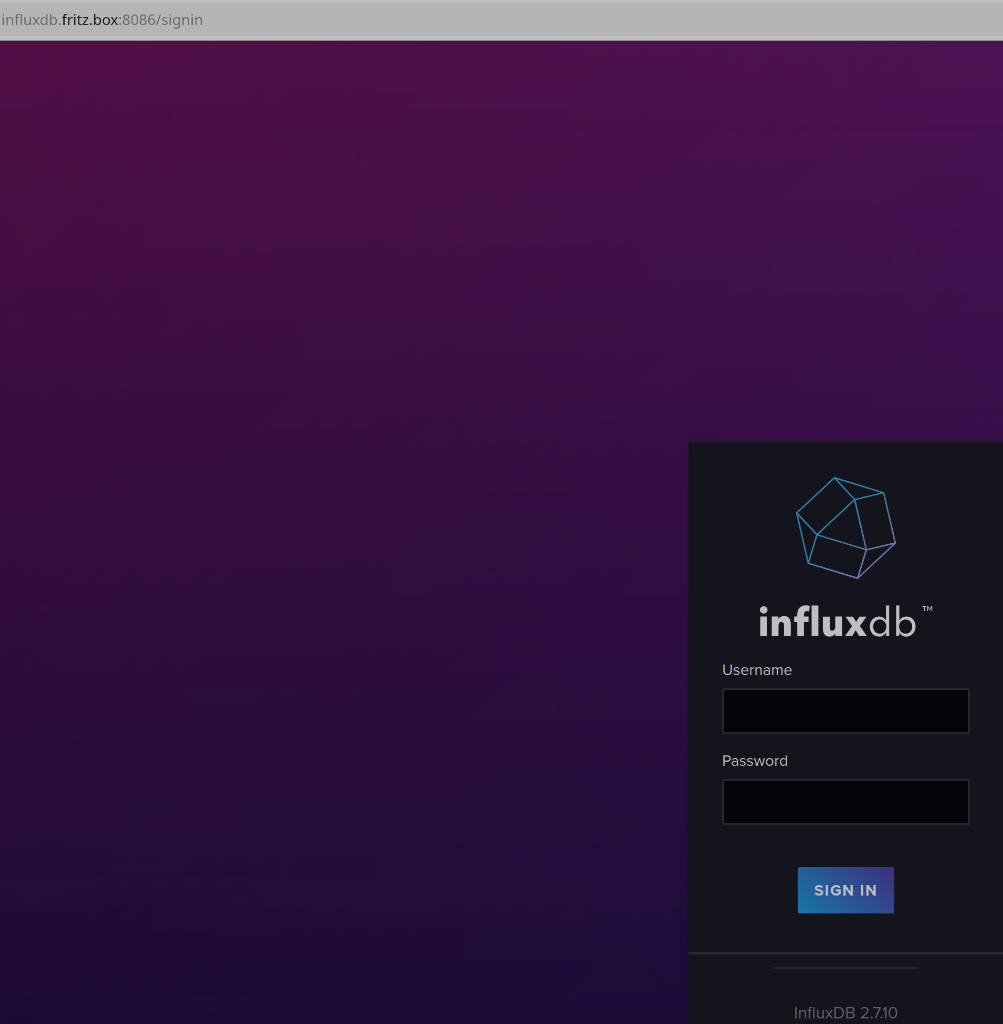This screenshot has width=1003, height=1024.
Task: Click the short divider line above version text
Action: (845, 968)
